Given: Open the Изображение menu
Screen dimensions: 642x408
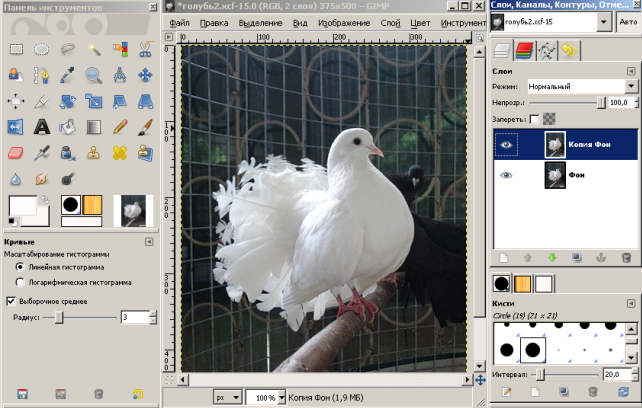Looking at the screenshot, I should click(x=344, y=23).
